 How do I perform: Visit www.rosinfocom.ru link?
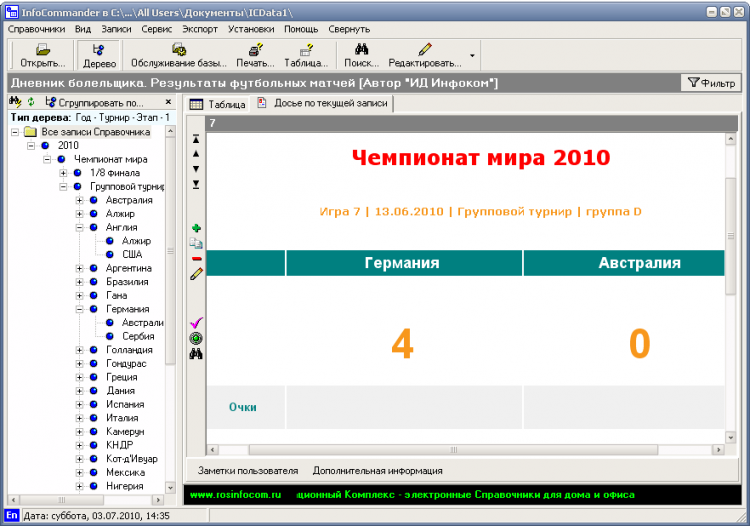[235, 495]
